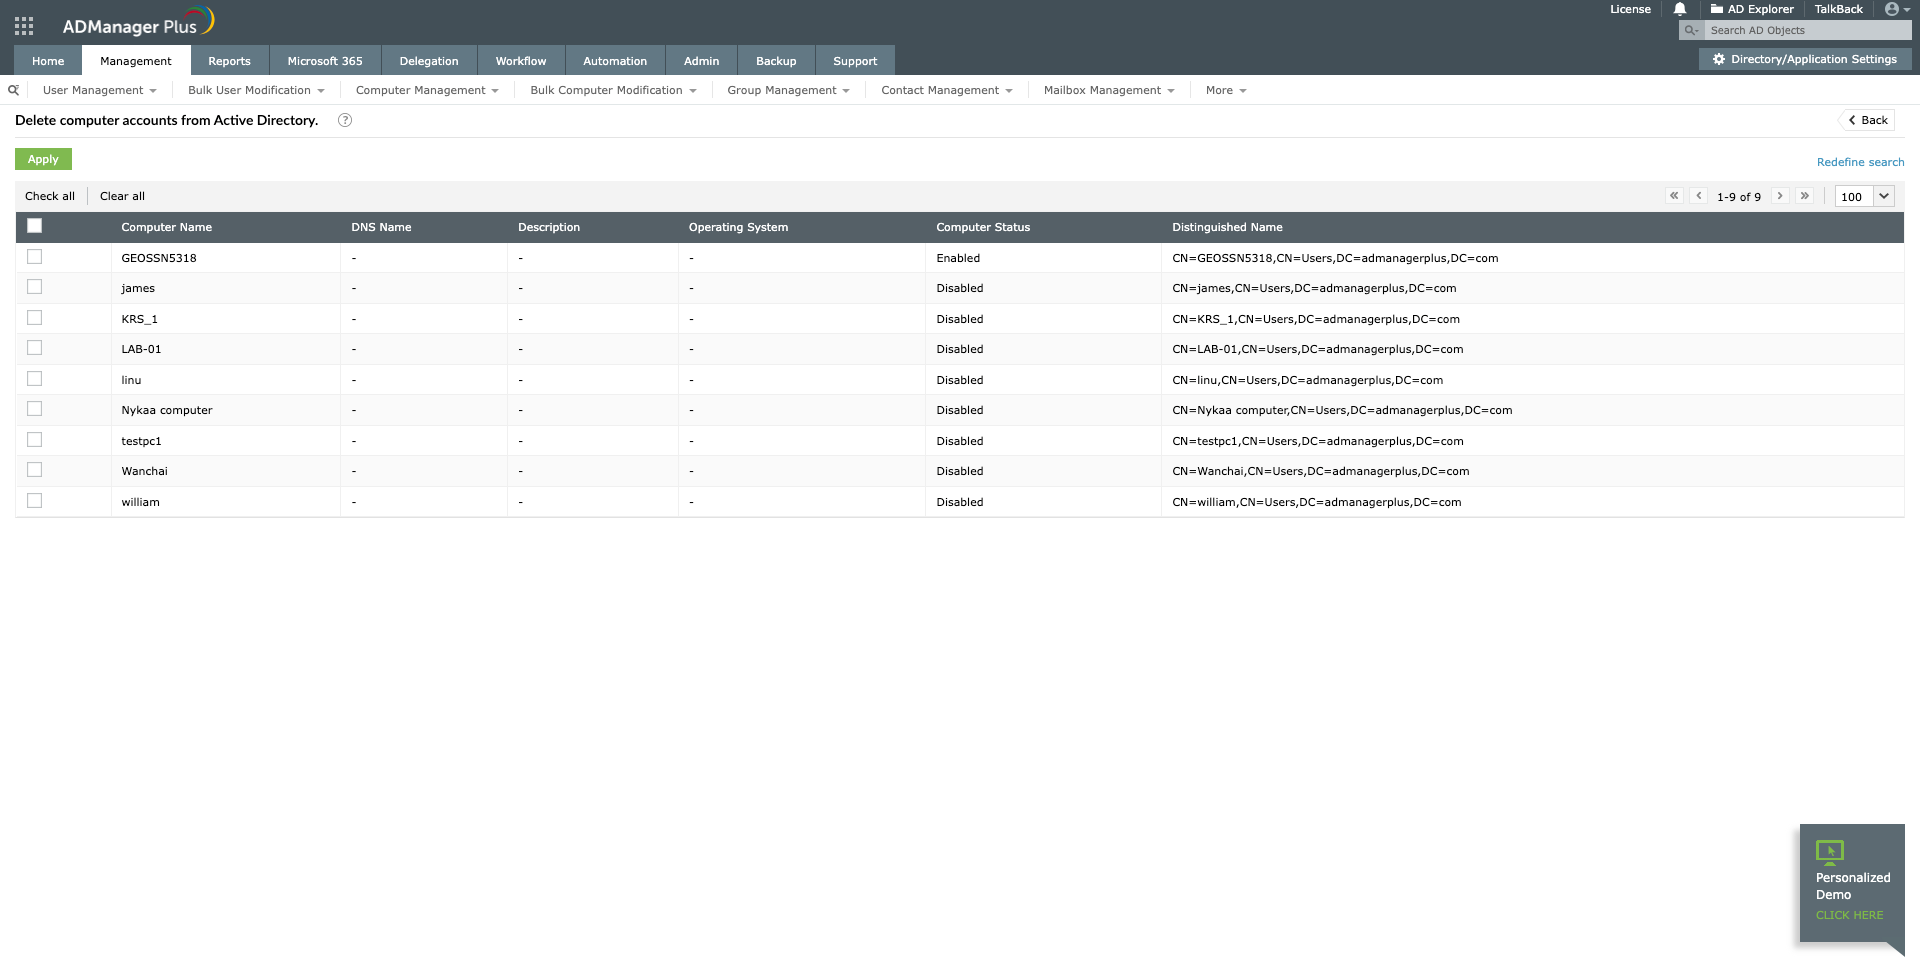Click the 'Enabled' status cell
Screen dimensions: 1920x963
click(958, 258)
